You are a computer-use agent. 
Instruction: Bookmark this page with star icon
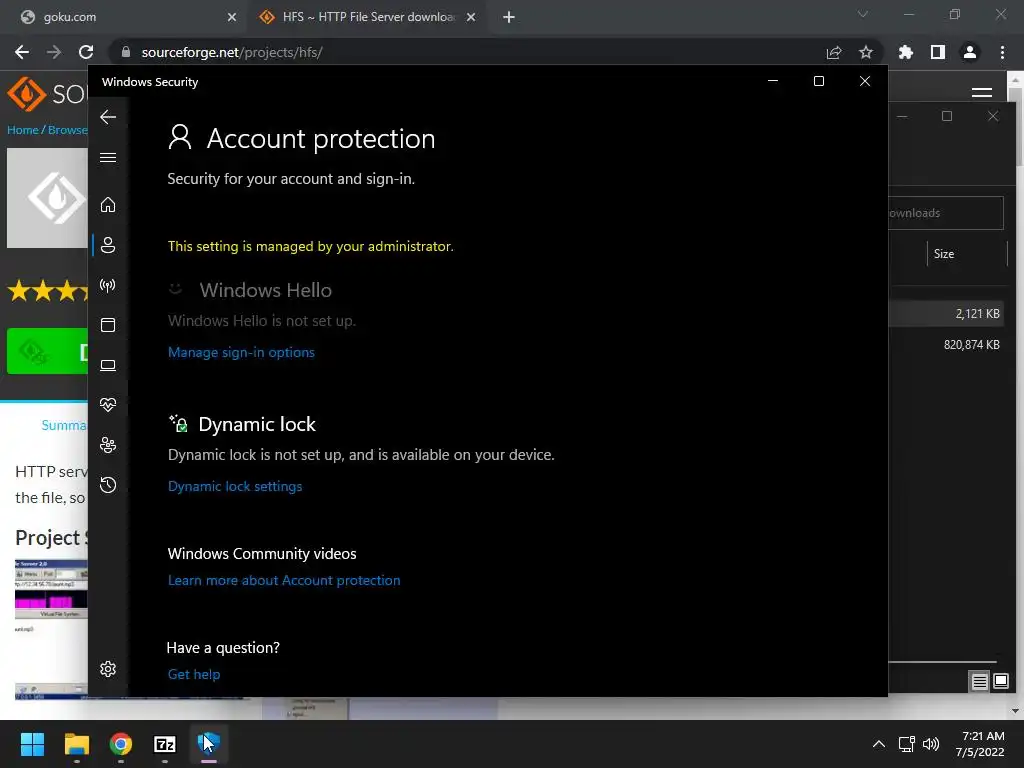[865, 52]
